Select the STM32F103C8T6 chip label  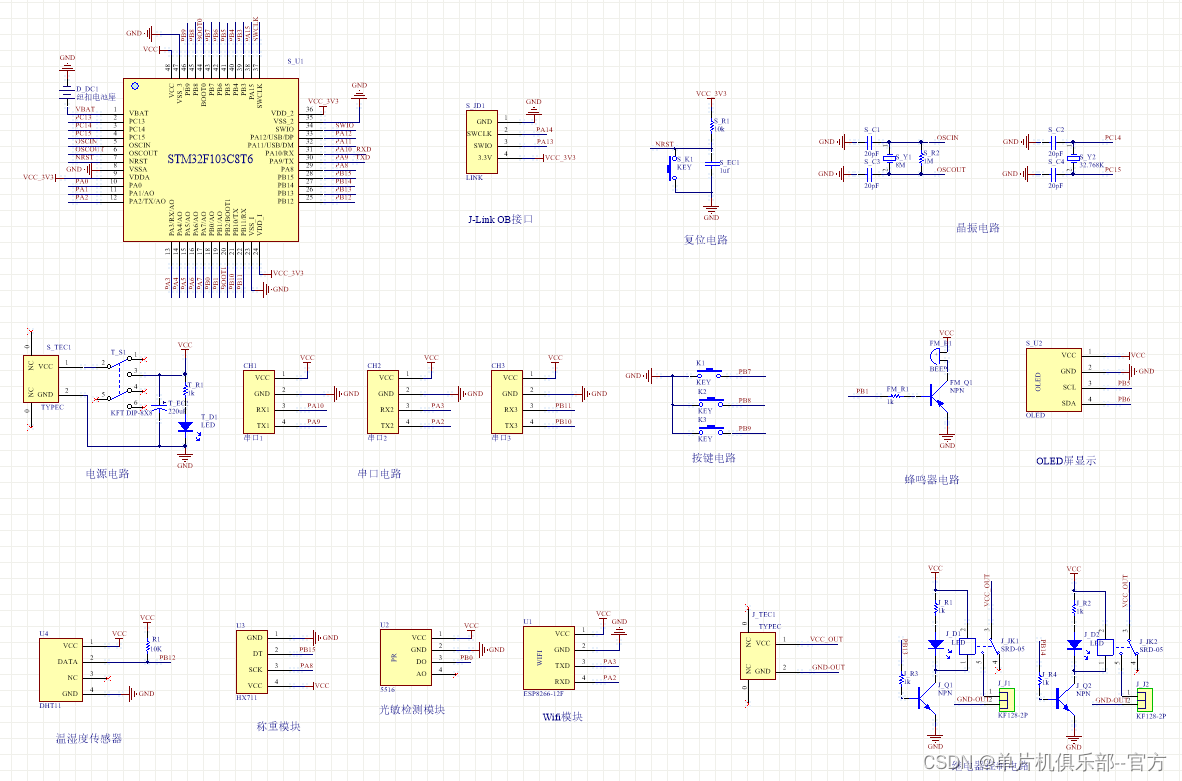coord(210,159)
